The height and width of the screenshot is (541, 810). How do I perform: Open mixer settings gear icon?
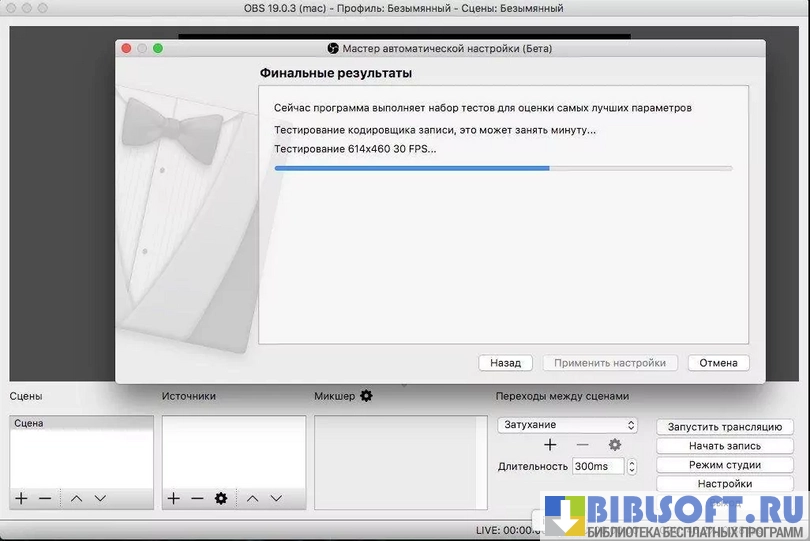pos(366,396)
